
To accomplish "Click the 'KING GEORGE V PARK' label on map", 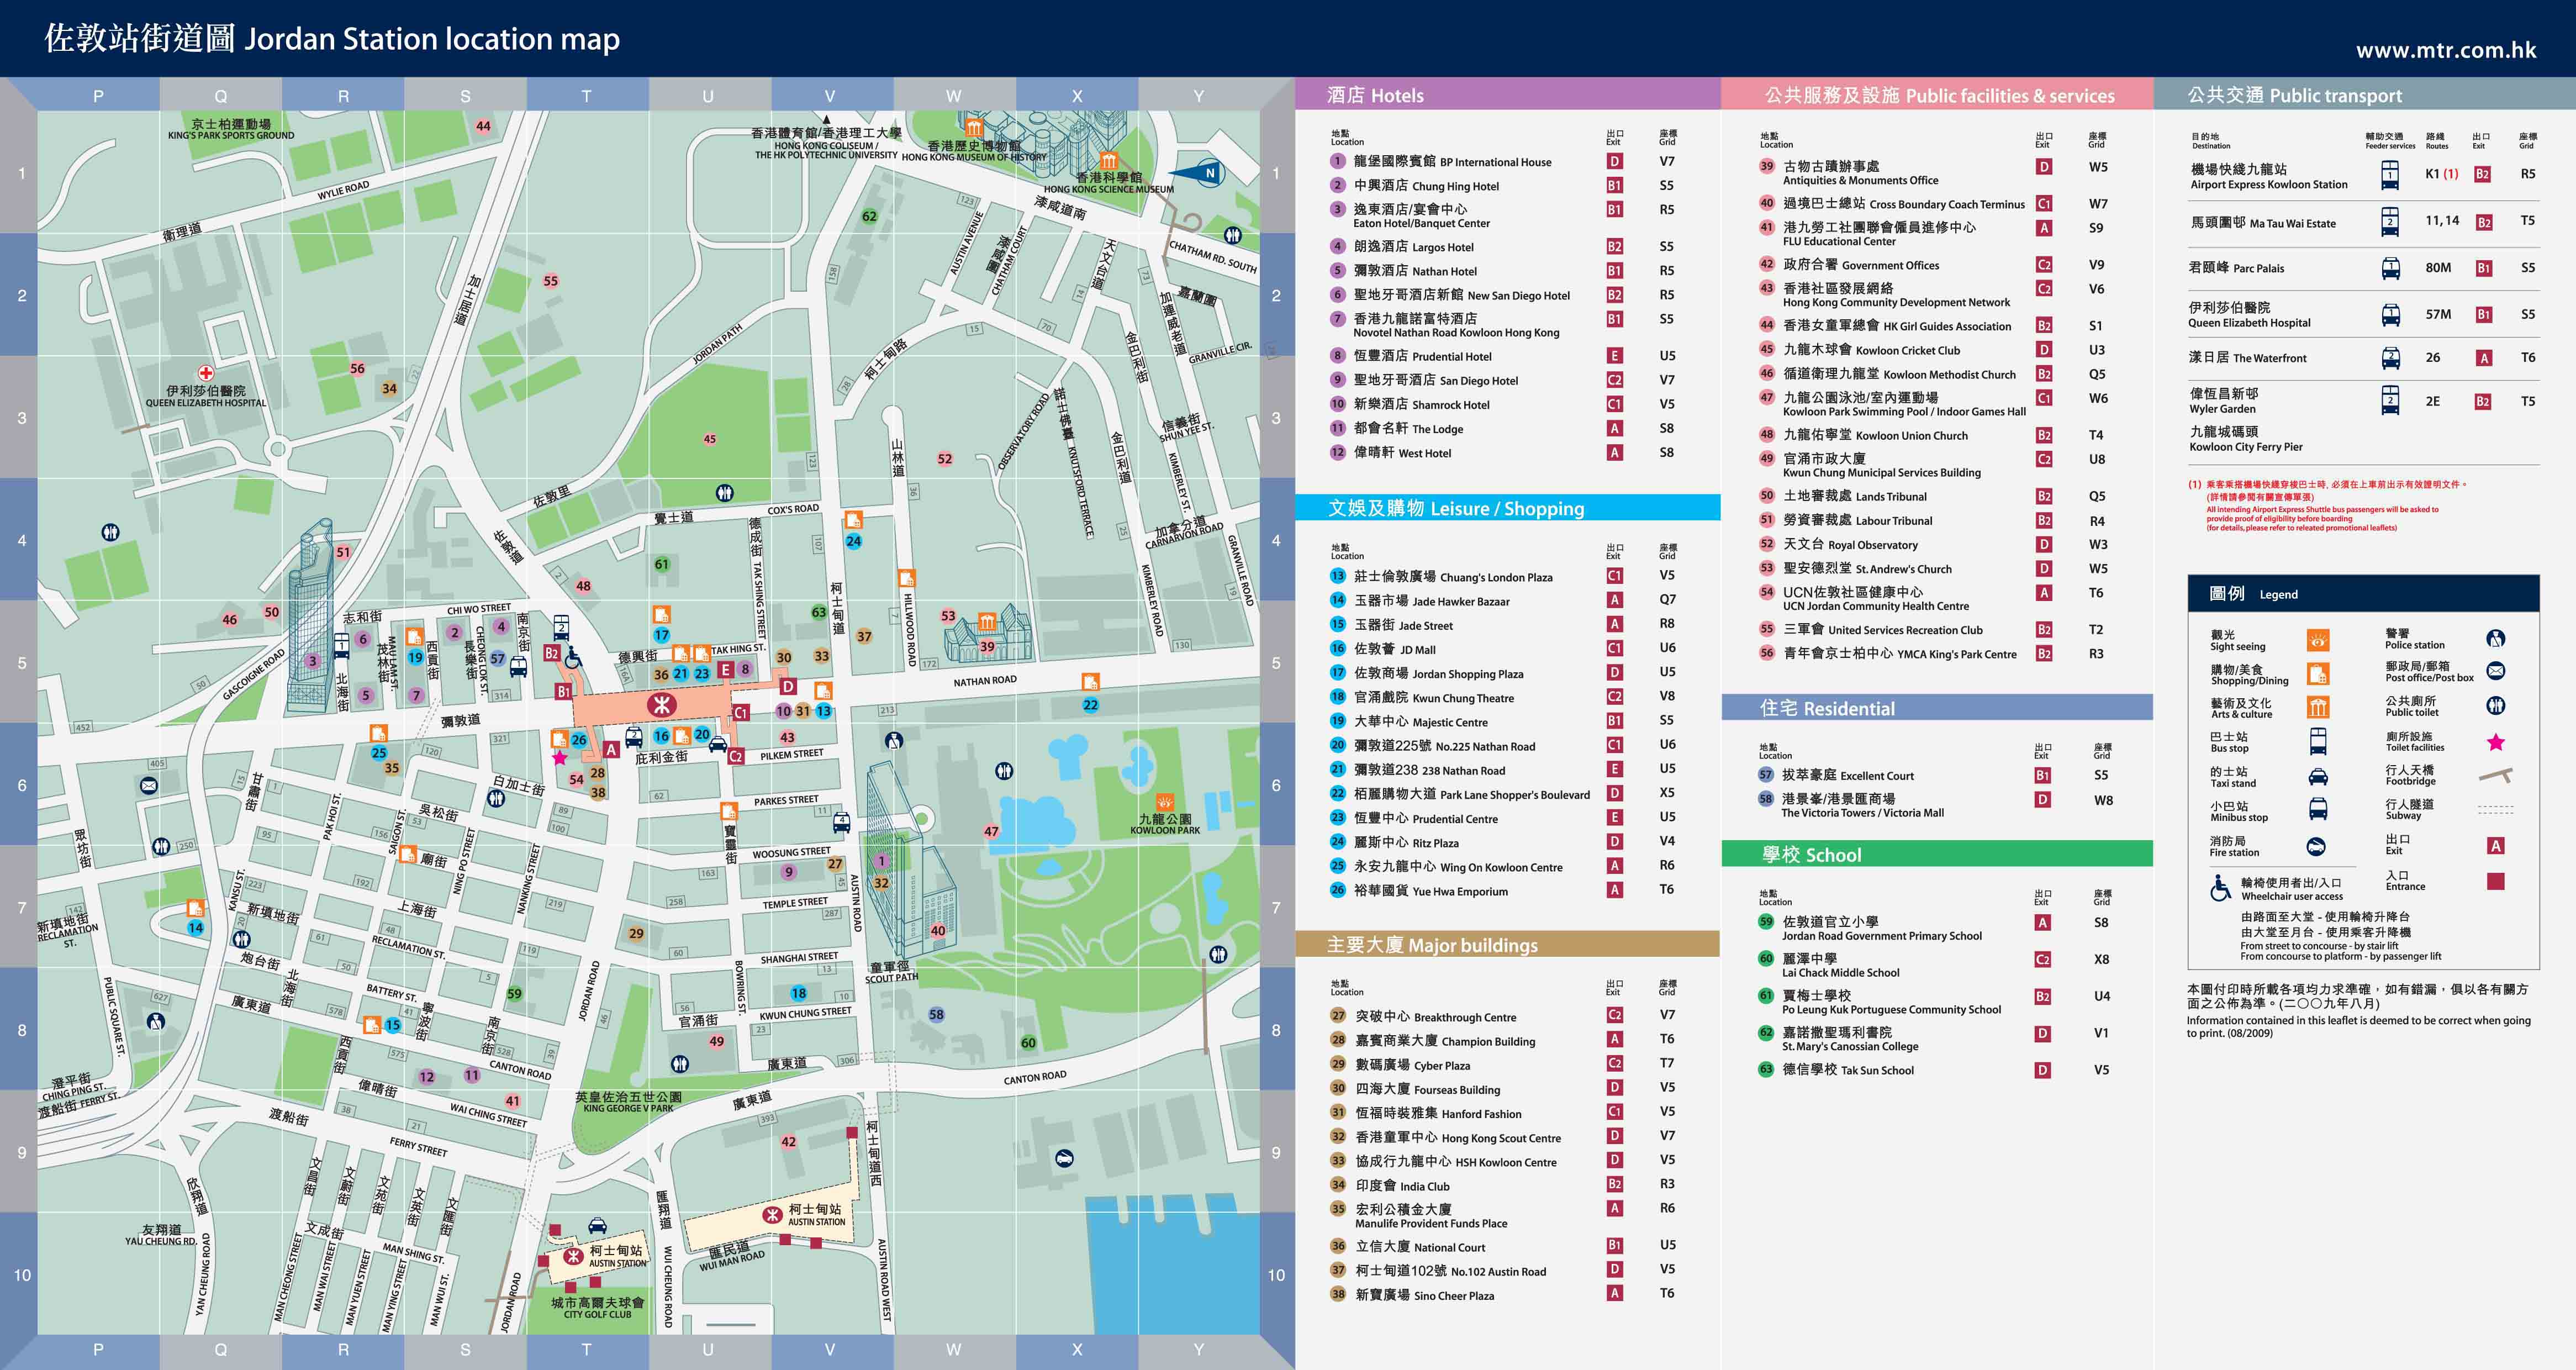I will point(628,1108).
